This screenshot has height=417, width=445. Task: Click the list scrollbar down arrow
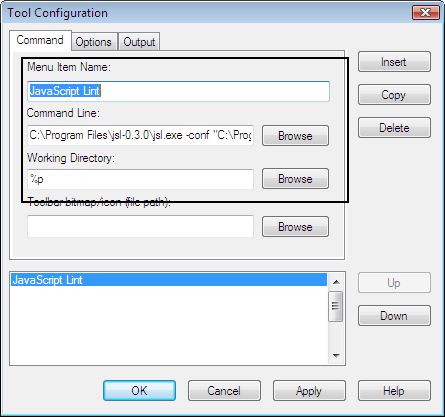[x=336, y=355]
